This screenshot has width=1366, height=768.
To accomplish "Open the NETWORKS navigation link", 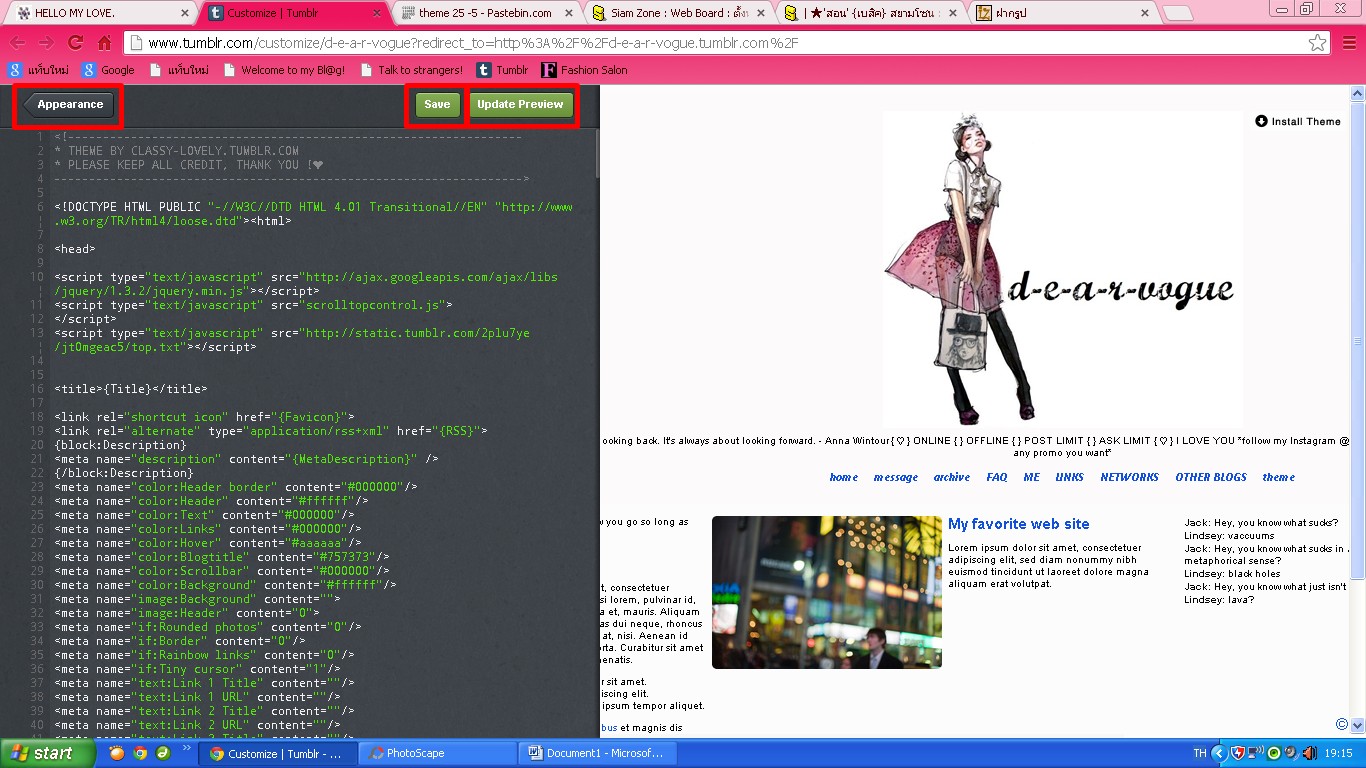I will pos(1130,477).
